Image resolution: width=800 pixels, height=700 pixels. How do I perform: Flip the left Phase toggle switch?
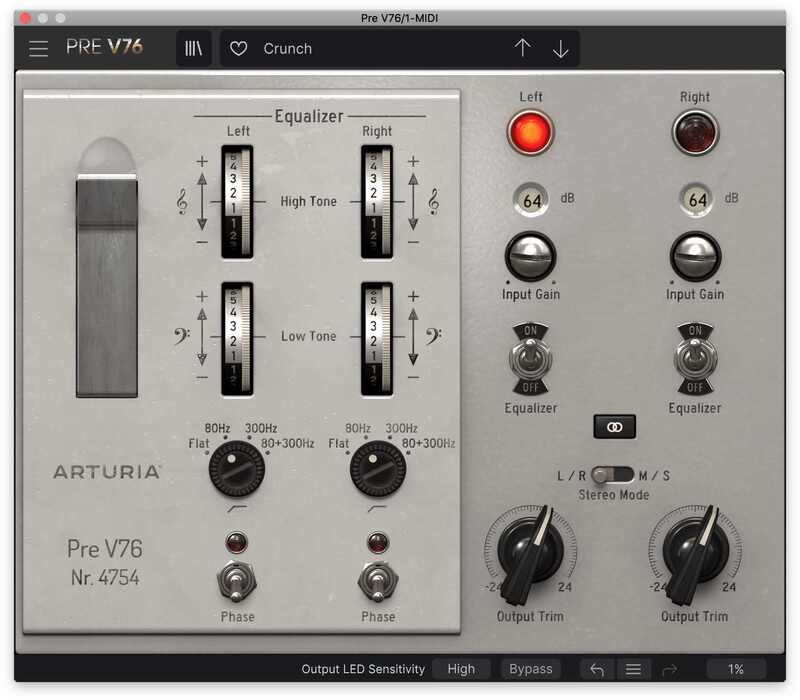(238, 581)
